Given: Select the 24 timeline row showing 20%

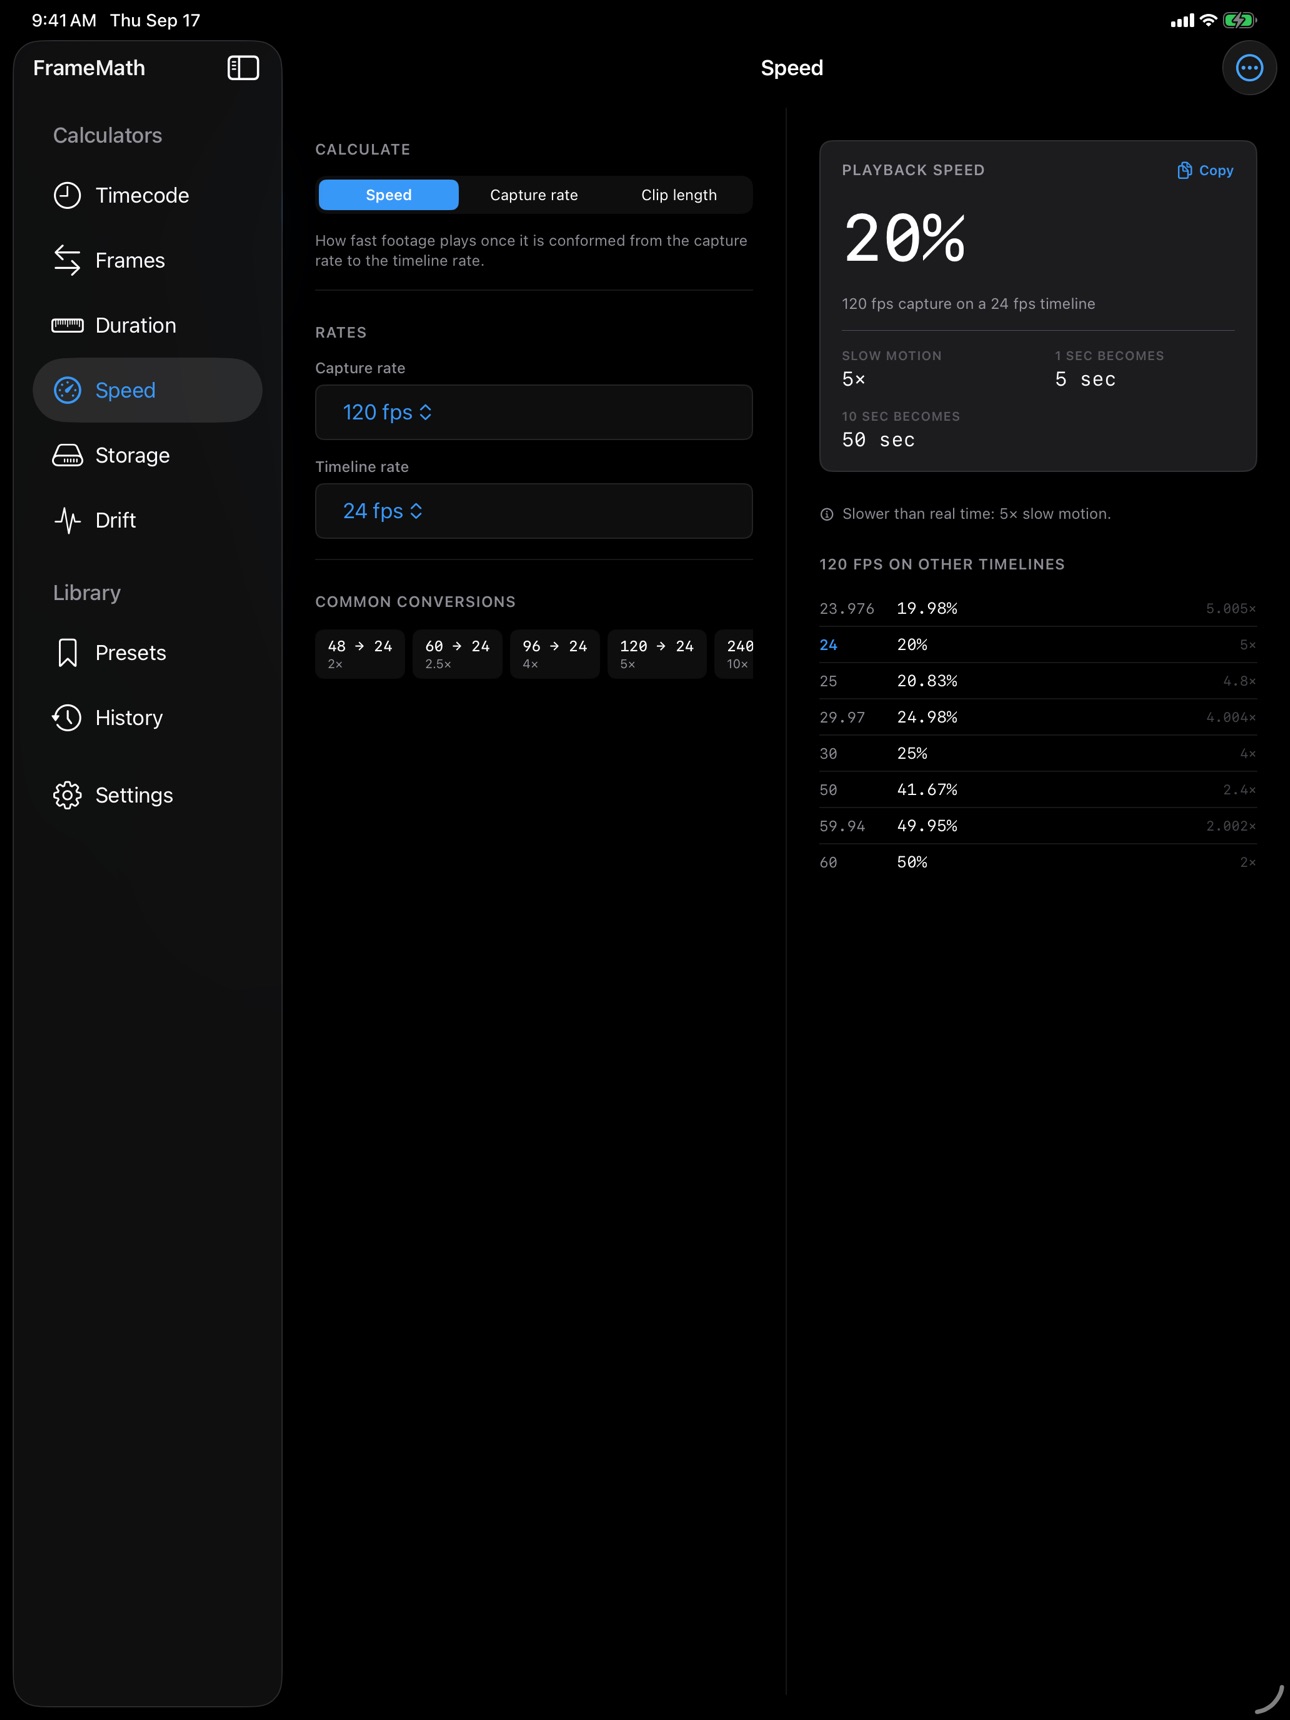Looking at the screenshot, I should pyautogui.click(x=1038, y=645).
